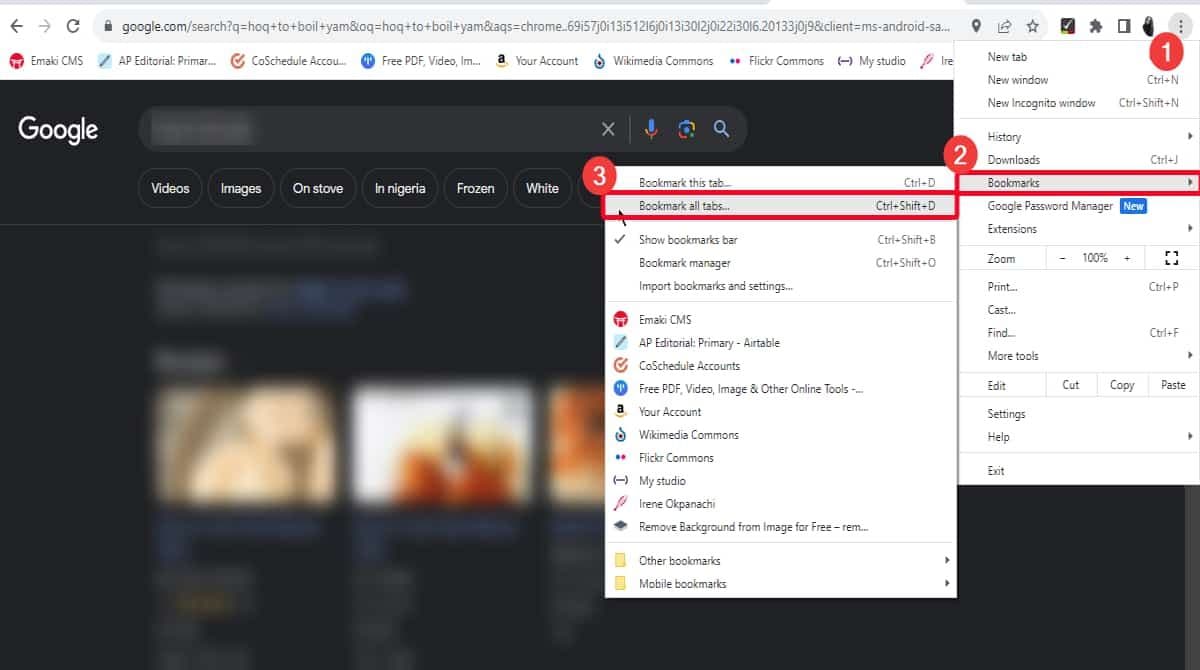
Task: Expand the Other bookmarks folder
Action: tap(679, 561)
